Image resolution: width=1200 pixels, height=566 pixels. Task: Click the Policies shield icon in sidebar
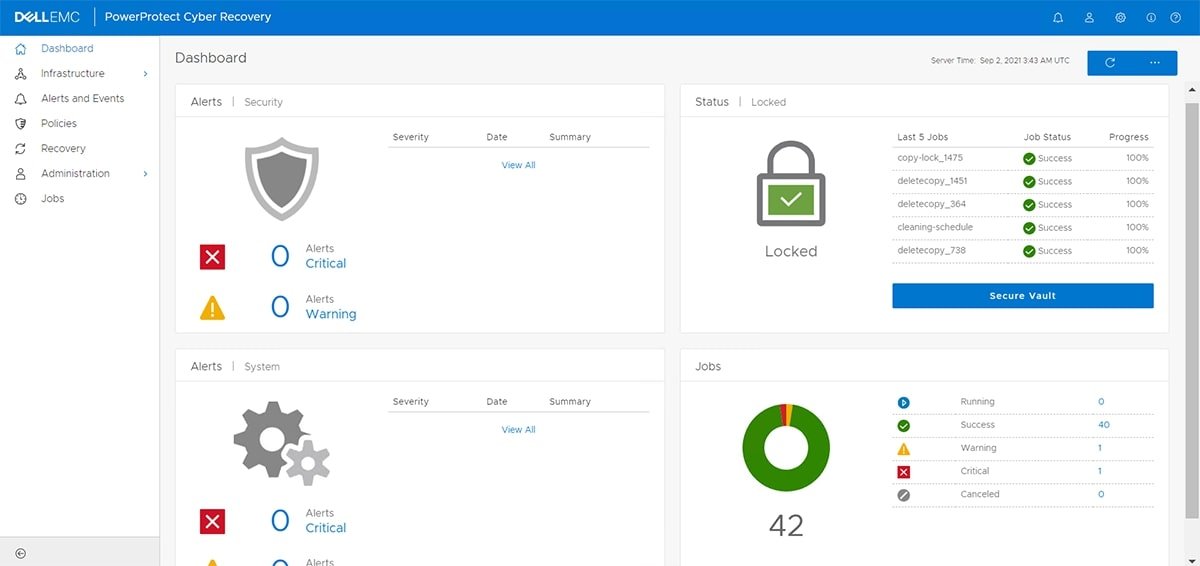20,123
